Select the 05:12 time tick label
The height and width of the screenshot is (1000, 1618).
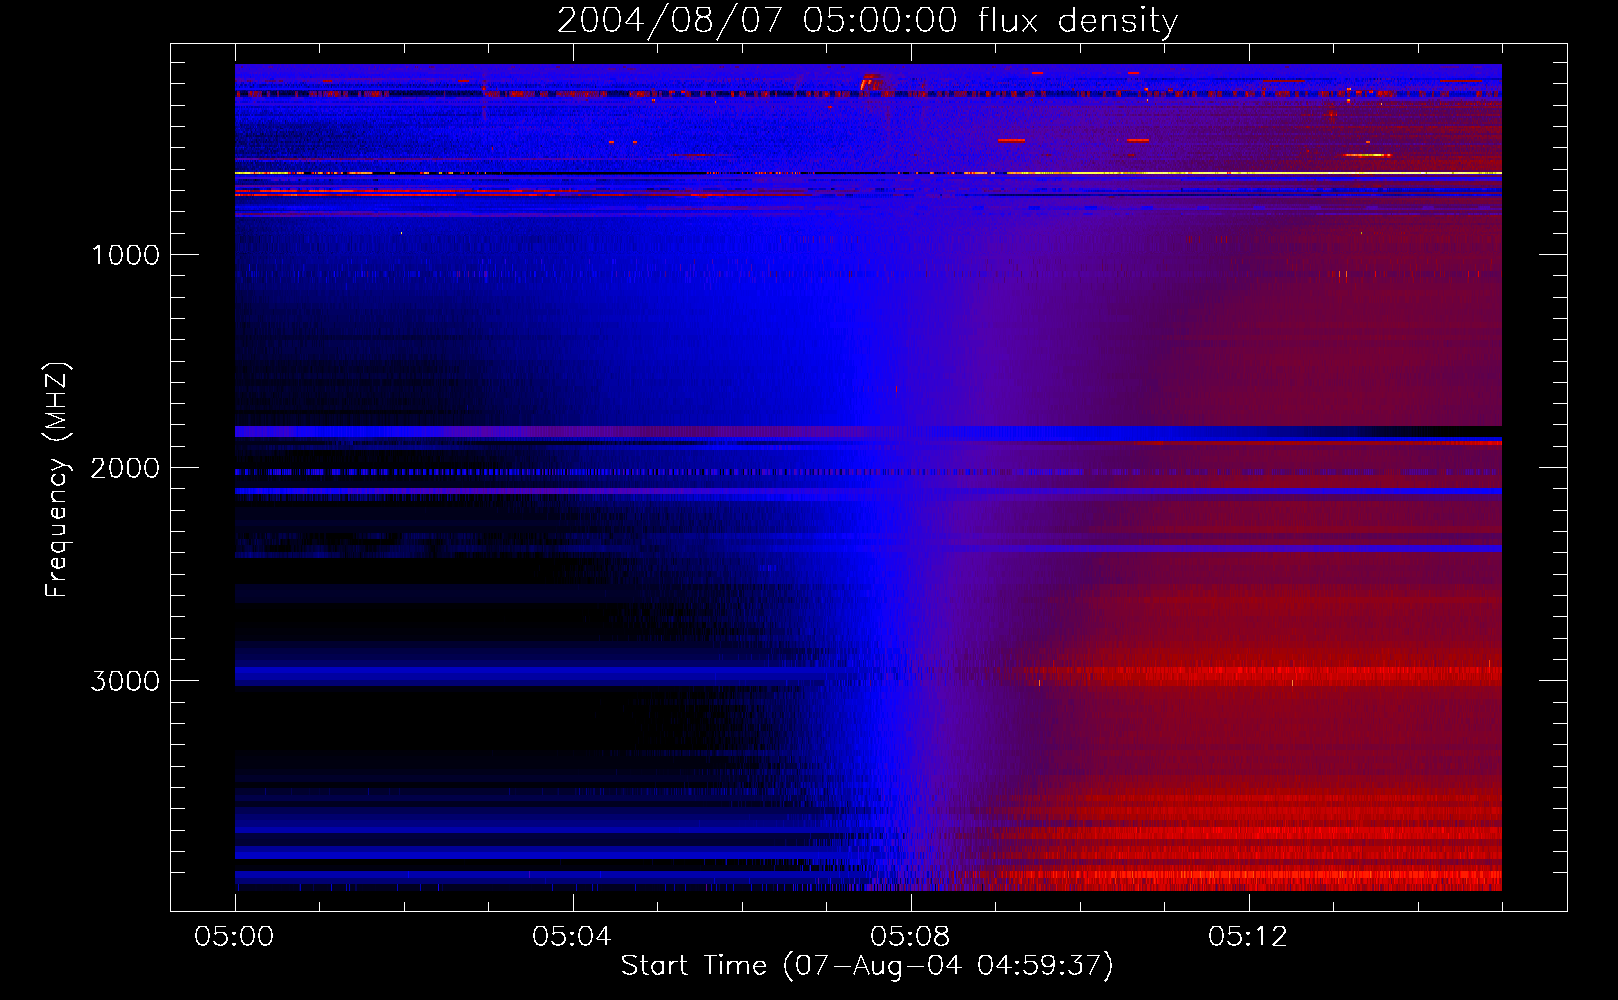click(x=1248, y=937)
